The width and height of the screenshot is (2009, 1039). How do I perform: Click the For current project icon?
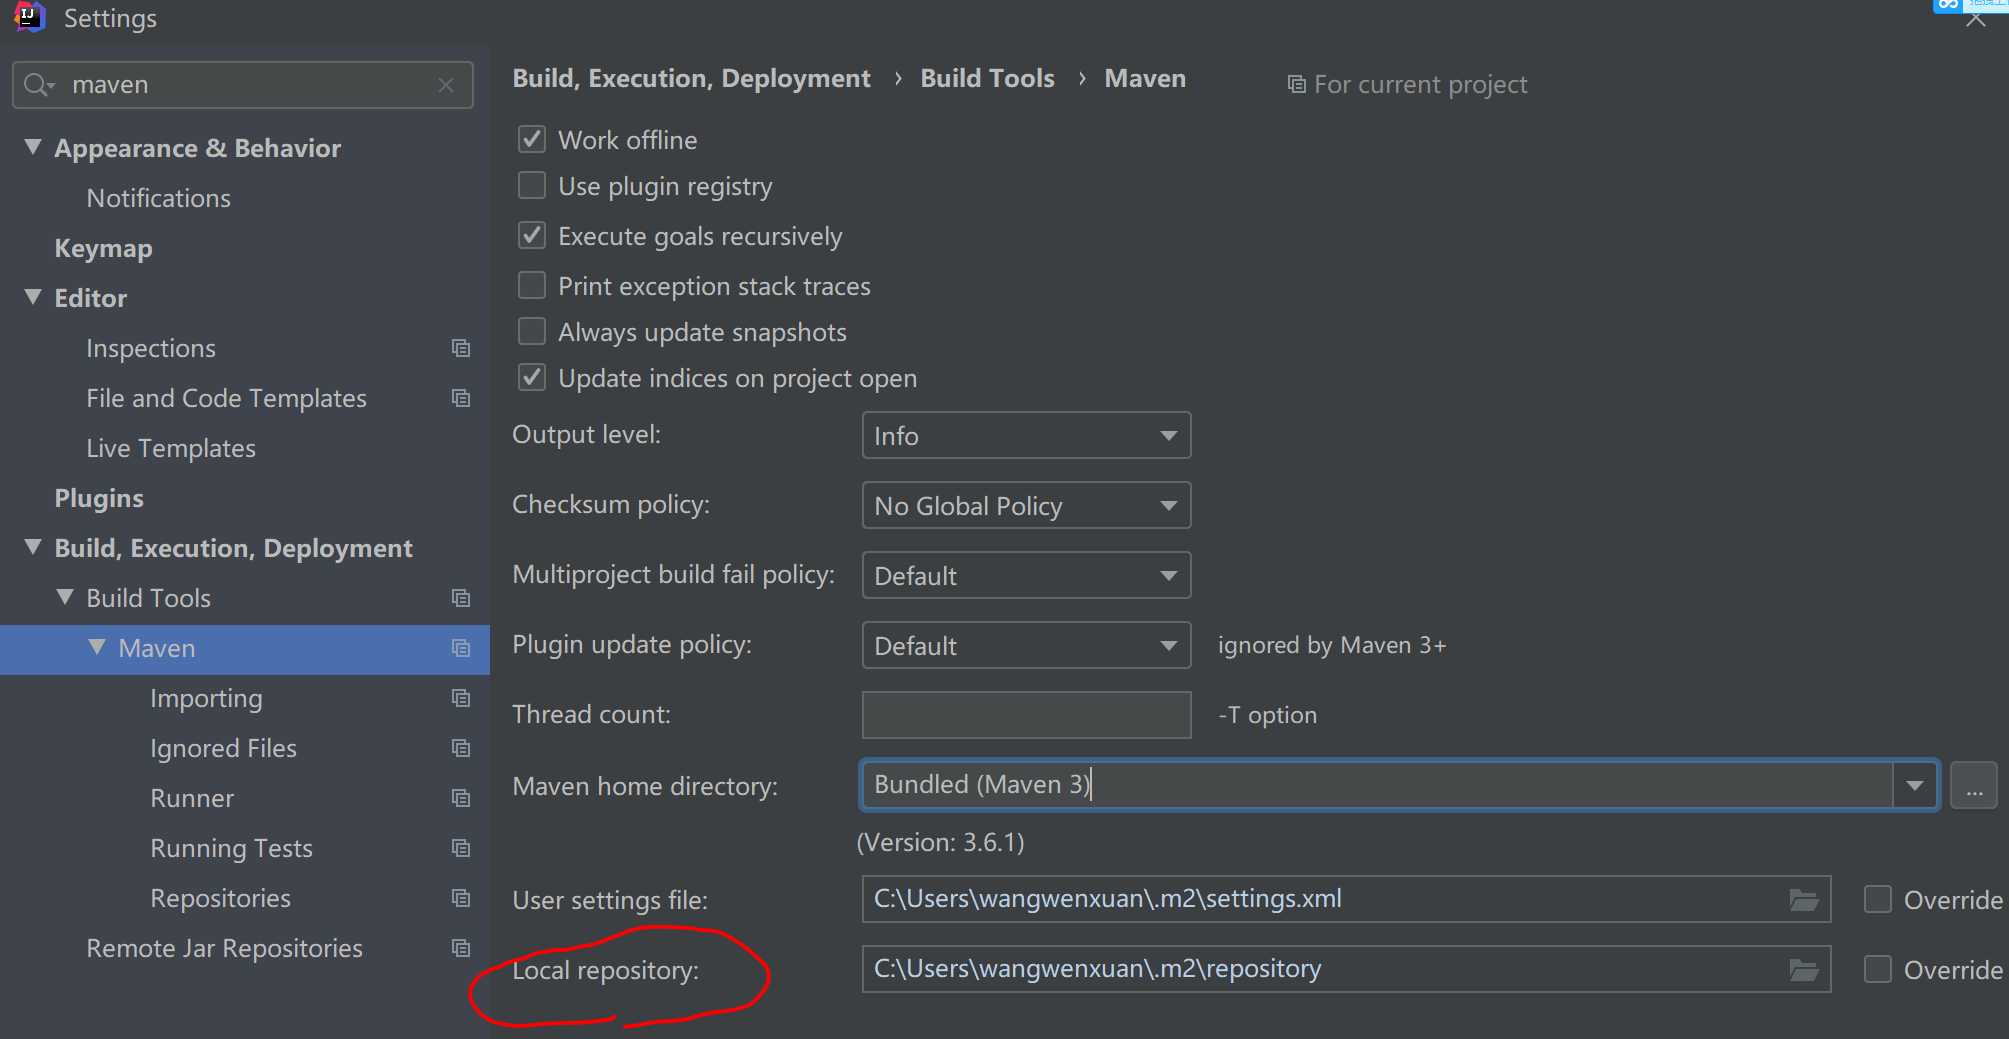[1296, 84]
